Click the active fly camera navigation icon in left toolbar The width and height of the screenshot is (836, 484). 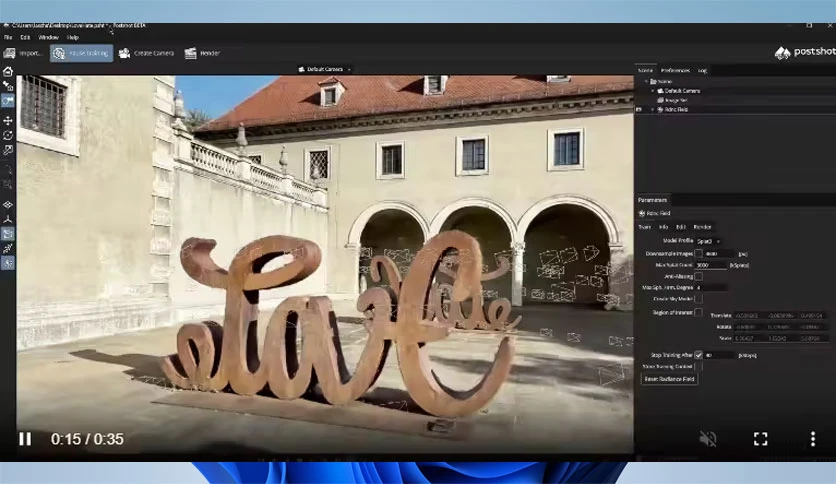pyautogui.click(x=7, y=101)
